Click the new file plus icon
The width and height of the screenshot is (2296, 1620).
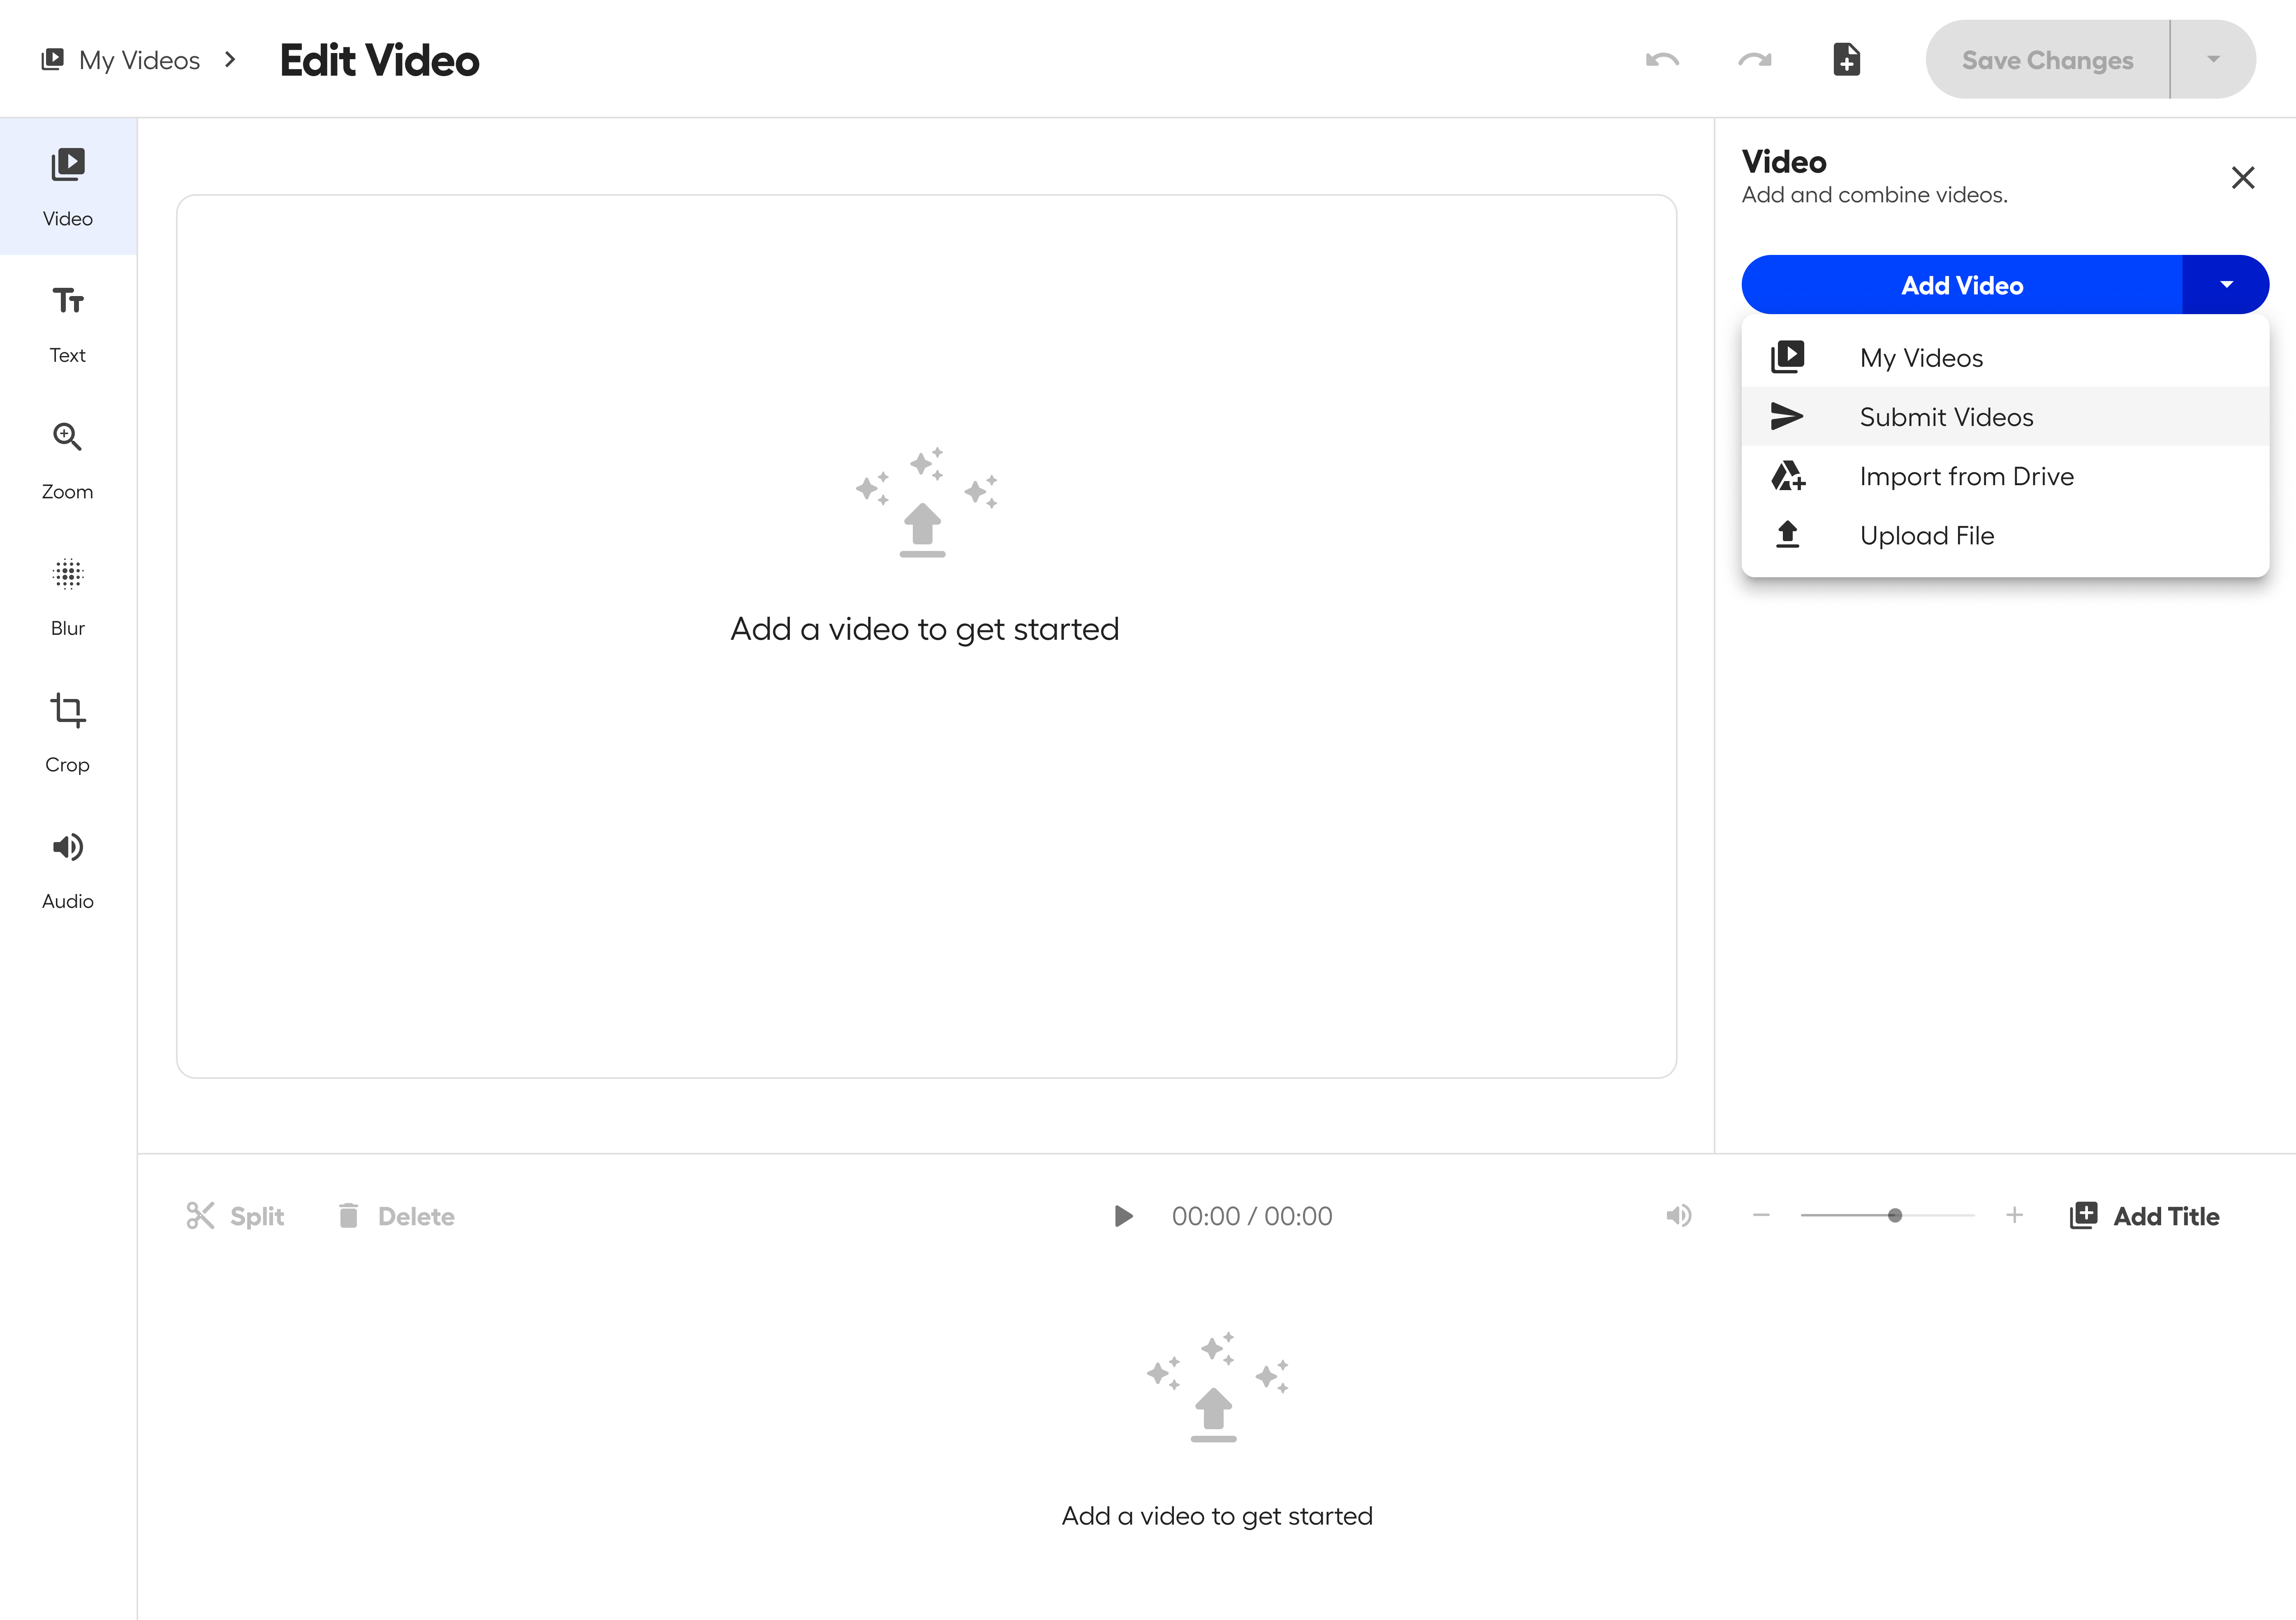[x=1846, y=60]
